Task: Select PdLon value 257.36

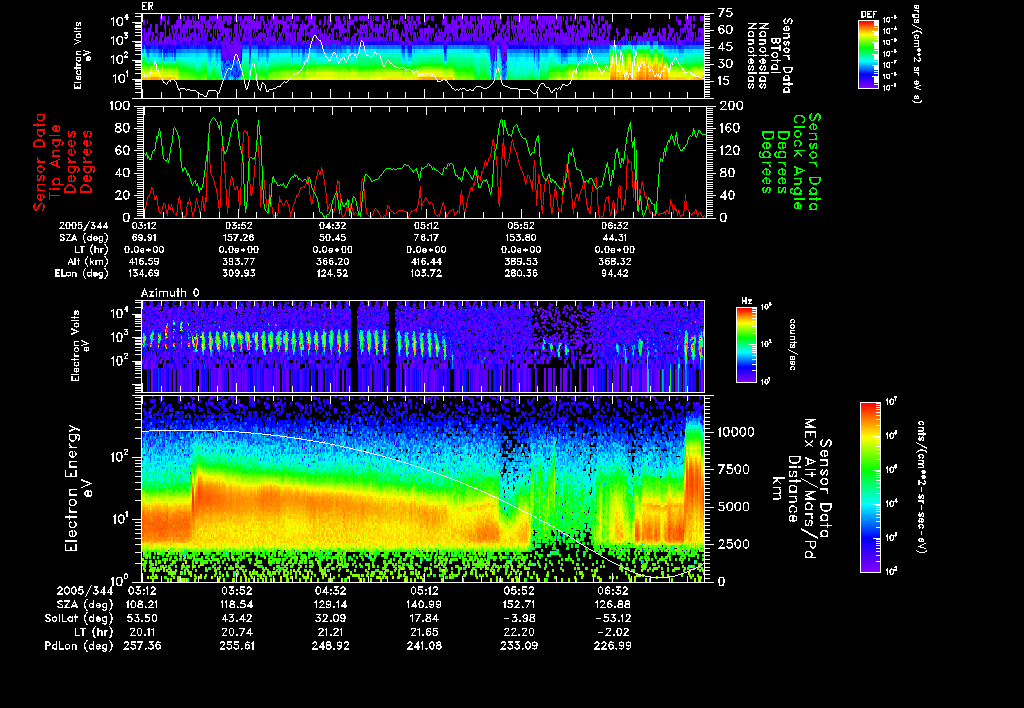Action: (142, 645)
